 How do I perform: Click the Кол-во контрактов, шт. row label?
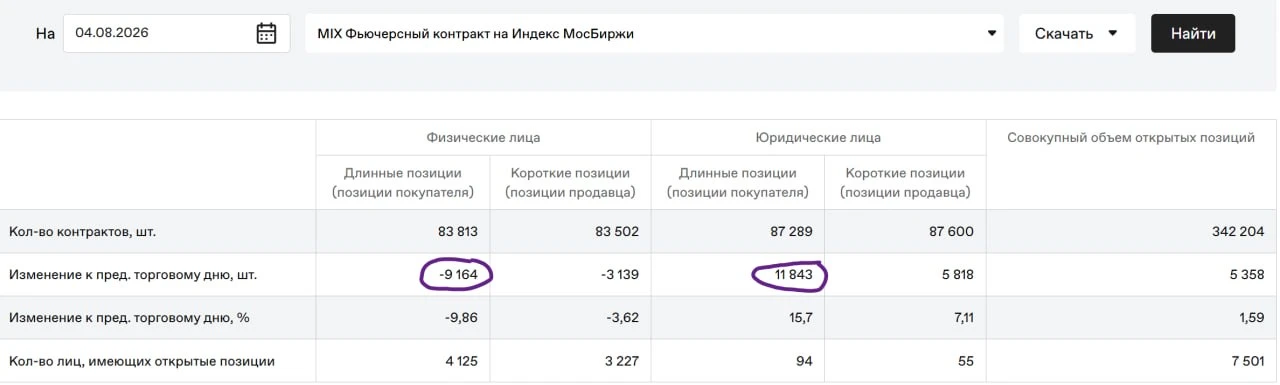tap(82, 232)
